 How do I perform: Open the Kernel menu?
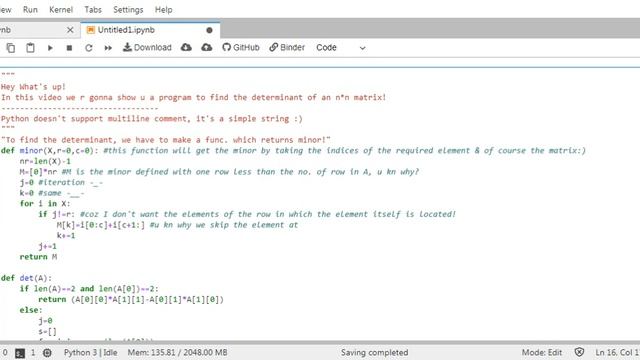click(x=61, y=9)
